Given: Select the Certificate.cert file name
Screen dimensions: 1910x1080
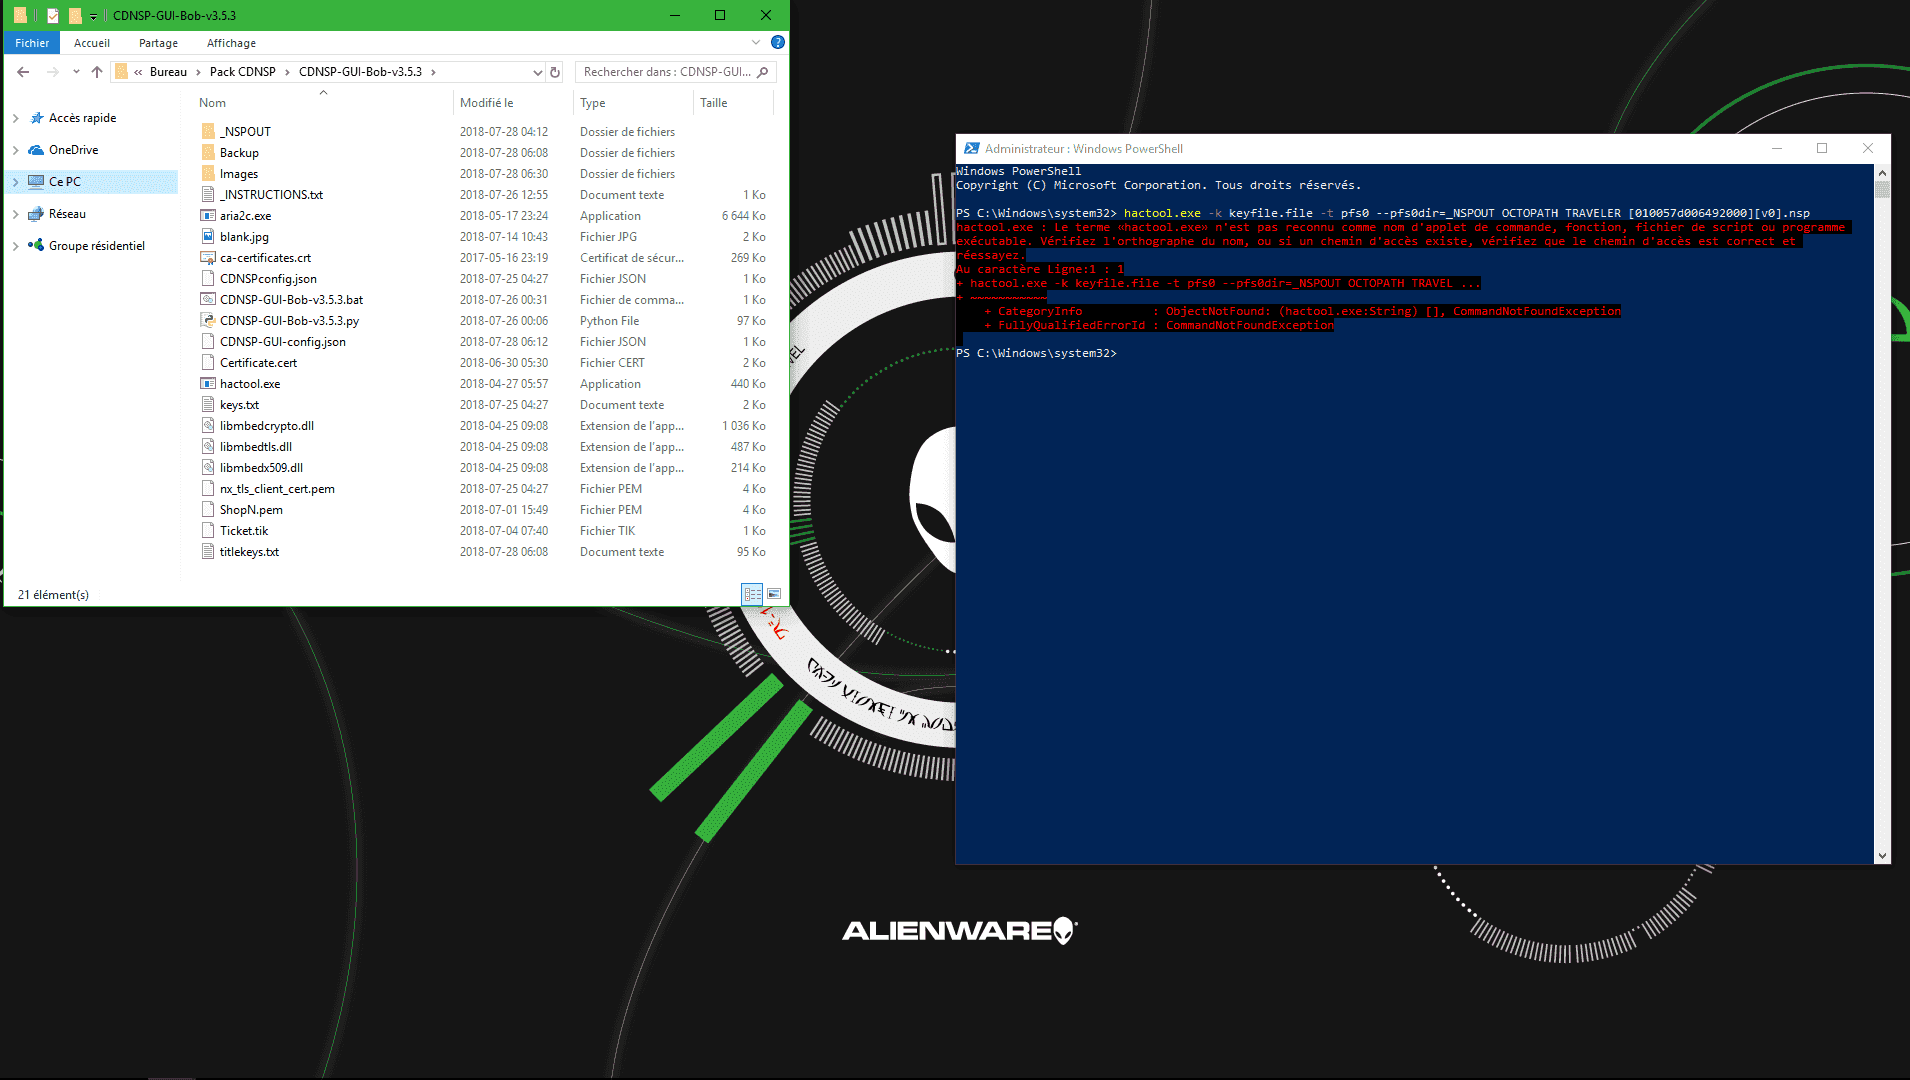Looking at the screenshot, I should click(x=258, y=362).
